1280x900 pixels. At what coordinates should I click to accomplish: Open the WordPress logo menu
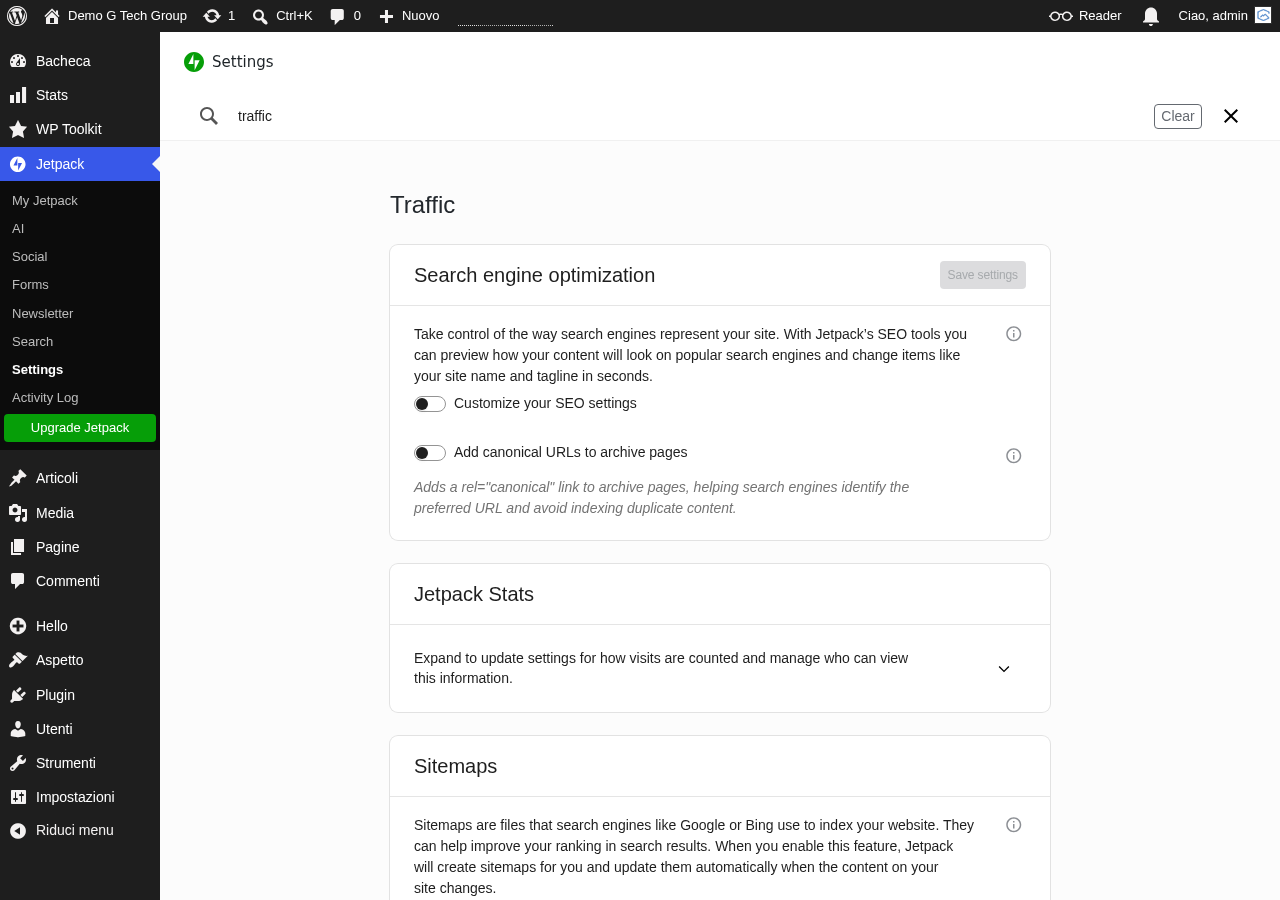click(17, 16)
